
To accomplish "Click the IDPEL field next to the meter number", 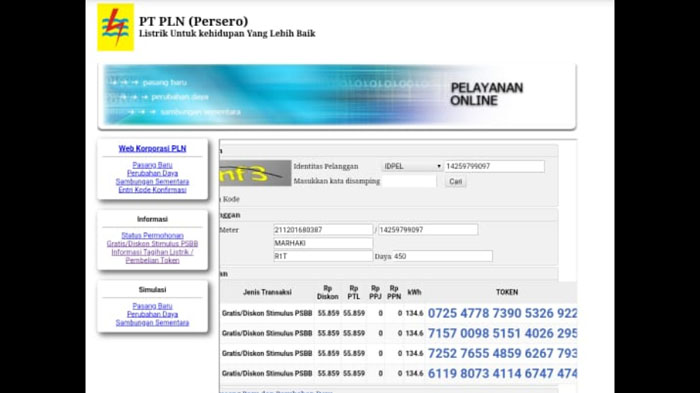I will point(428,230).
